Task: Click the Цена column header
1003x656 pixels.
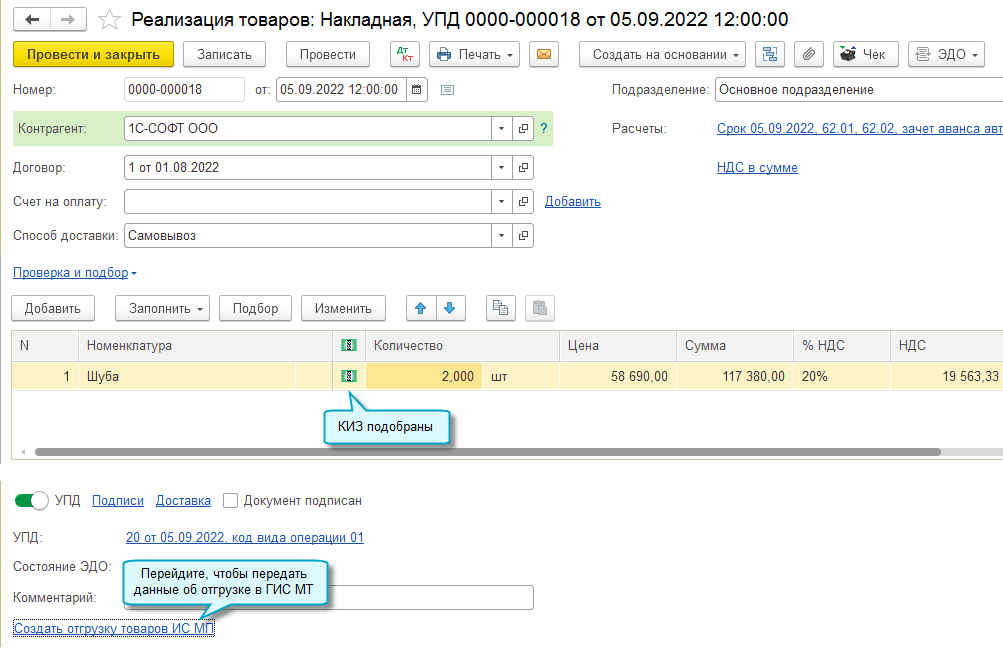Action: coord(618,345)
